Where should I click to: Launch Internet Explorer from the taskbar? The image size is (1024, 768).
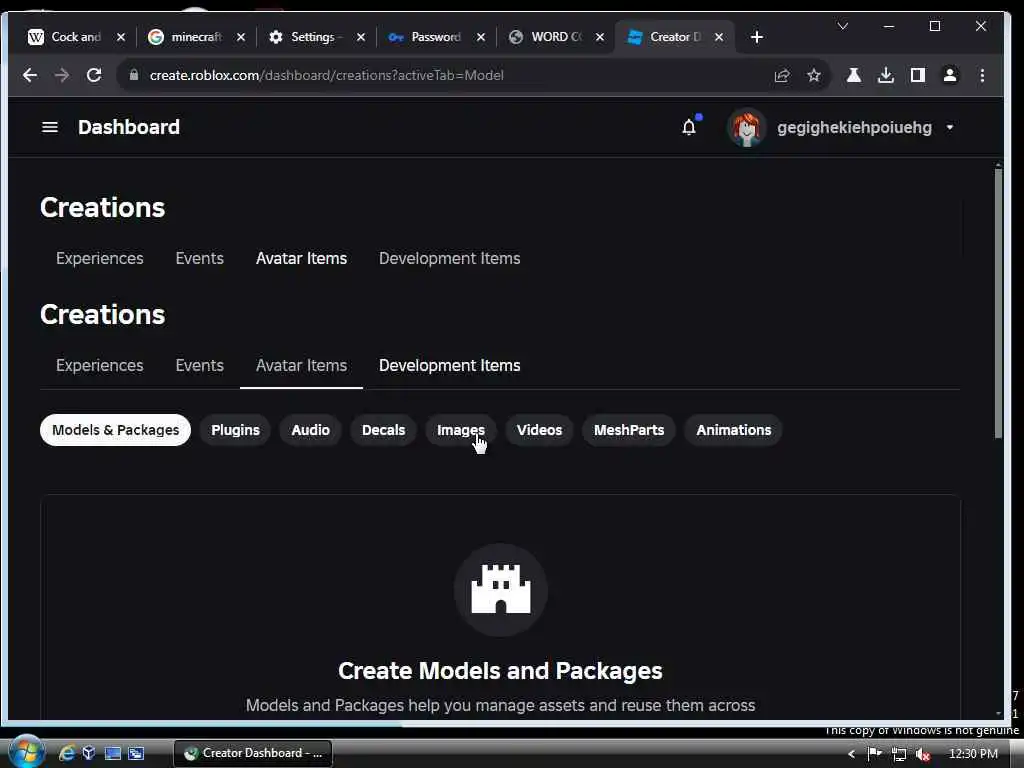67,754
